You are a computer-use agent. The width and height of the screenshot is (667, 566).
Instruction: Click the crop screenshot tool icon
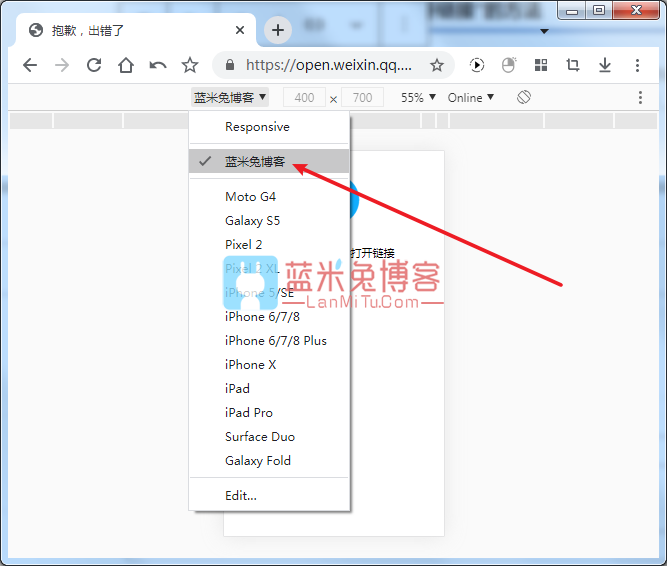(x=573, y=65)
